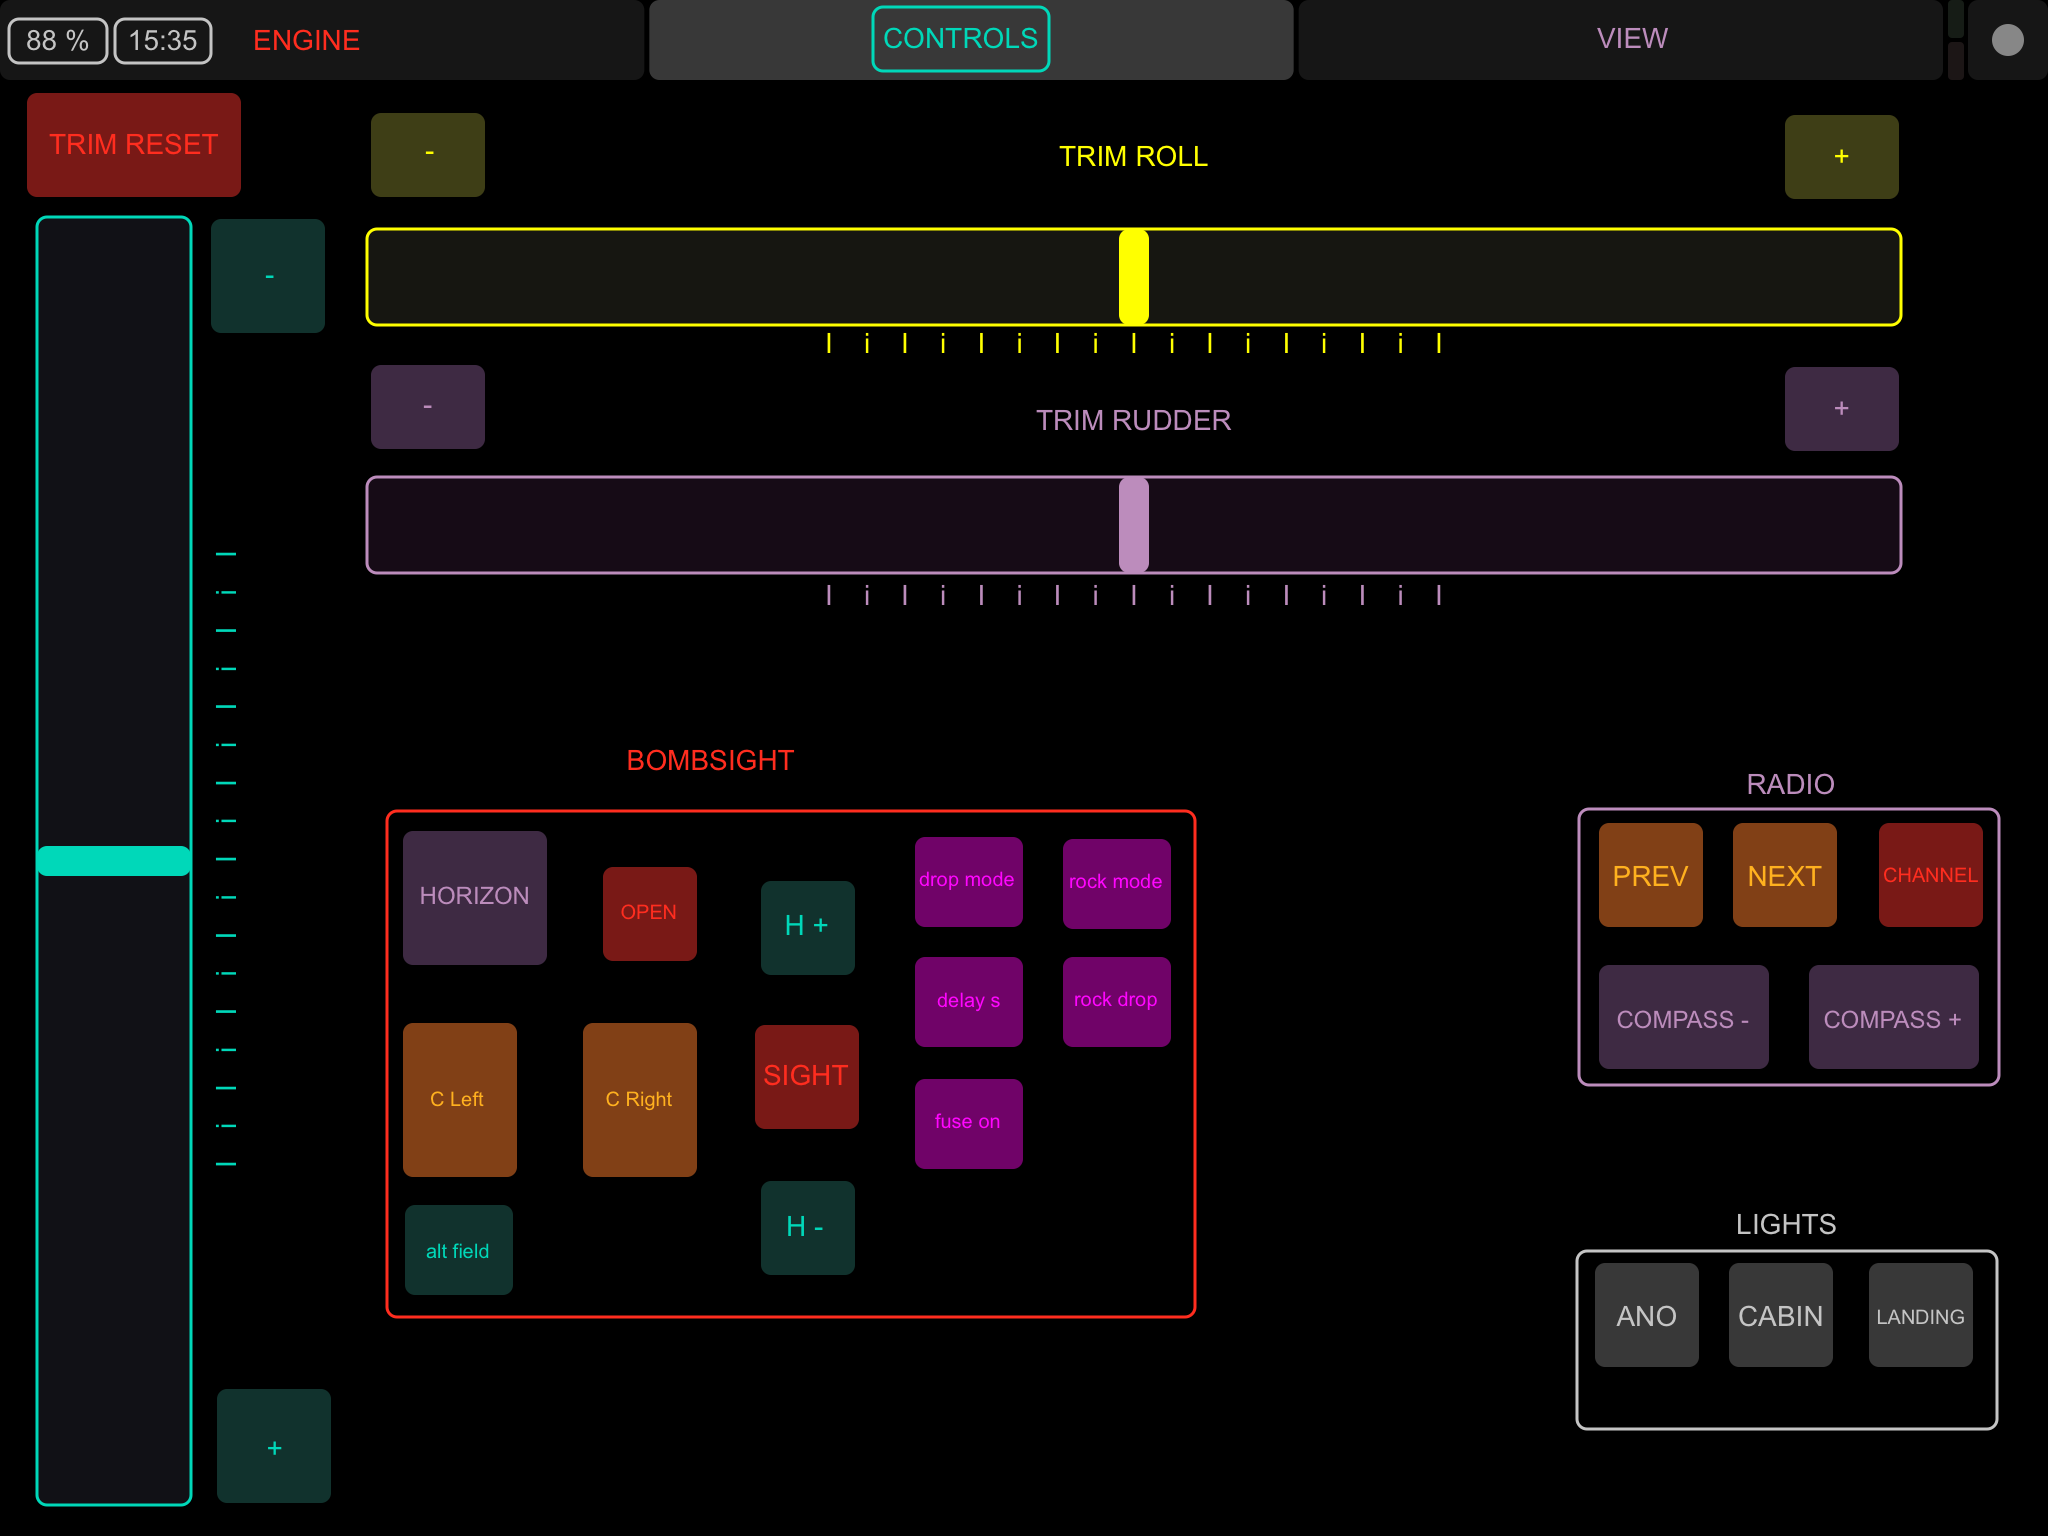Click the gray circle indicator top right
This screenshot has width=2048, height=1536.
pos(2007,40)
